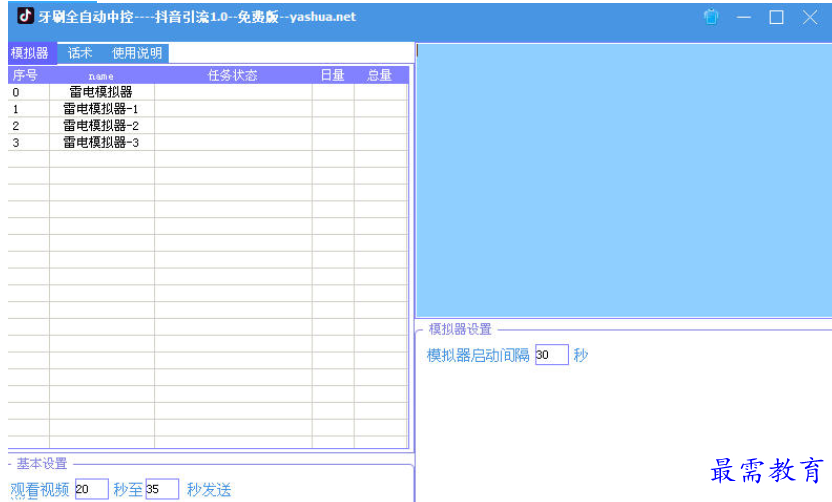Maximize the 牙刷全自动中控 window
This screenshot has width=832, height=502.
coord(776,18)
